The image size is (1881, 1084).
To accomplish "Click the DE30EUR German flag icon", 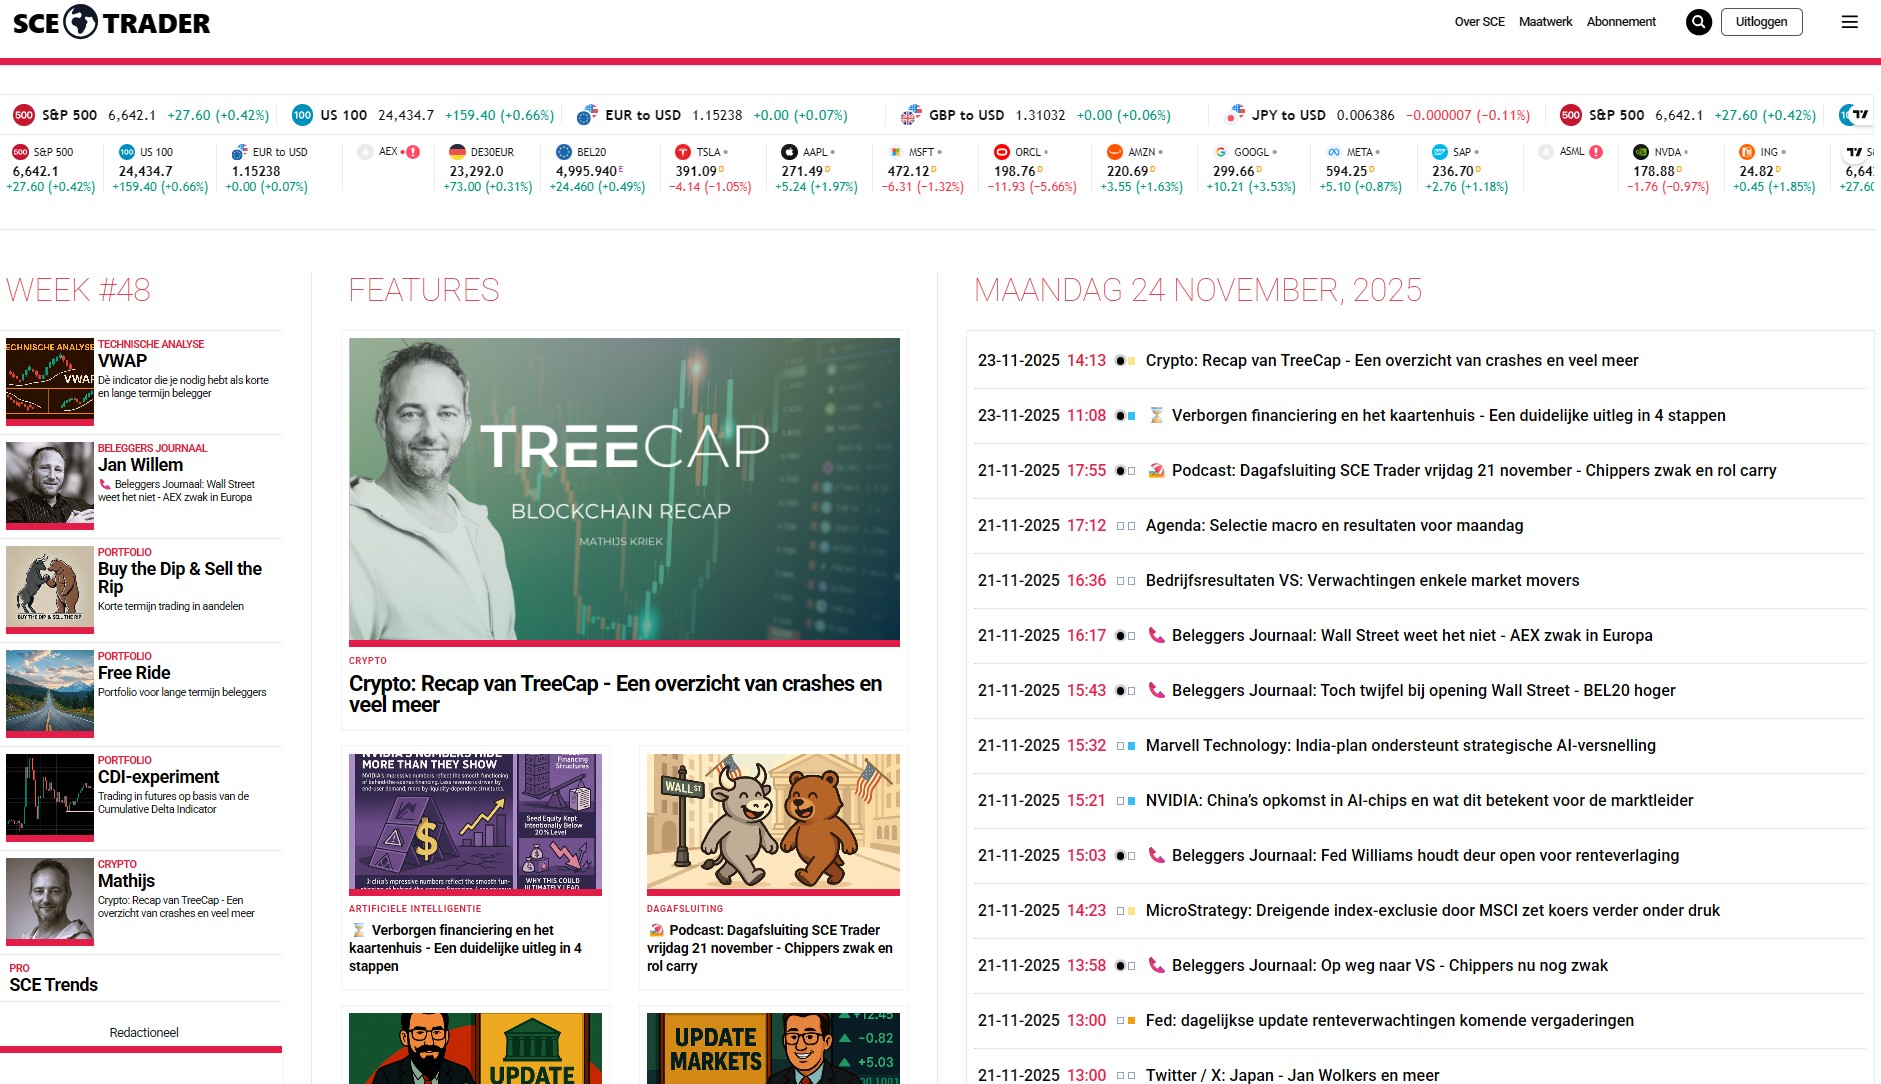I will (457, 152).
